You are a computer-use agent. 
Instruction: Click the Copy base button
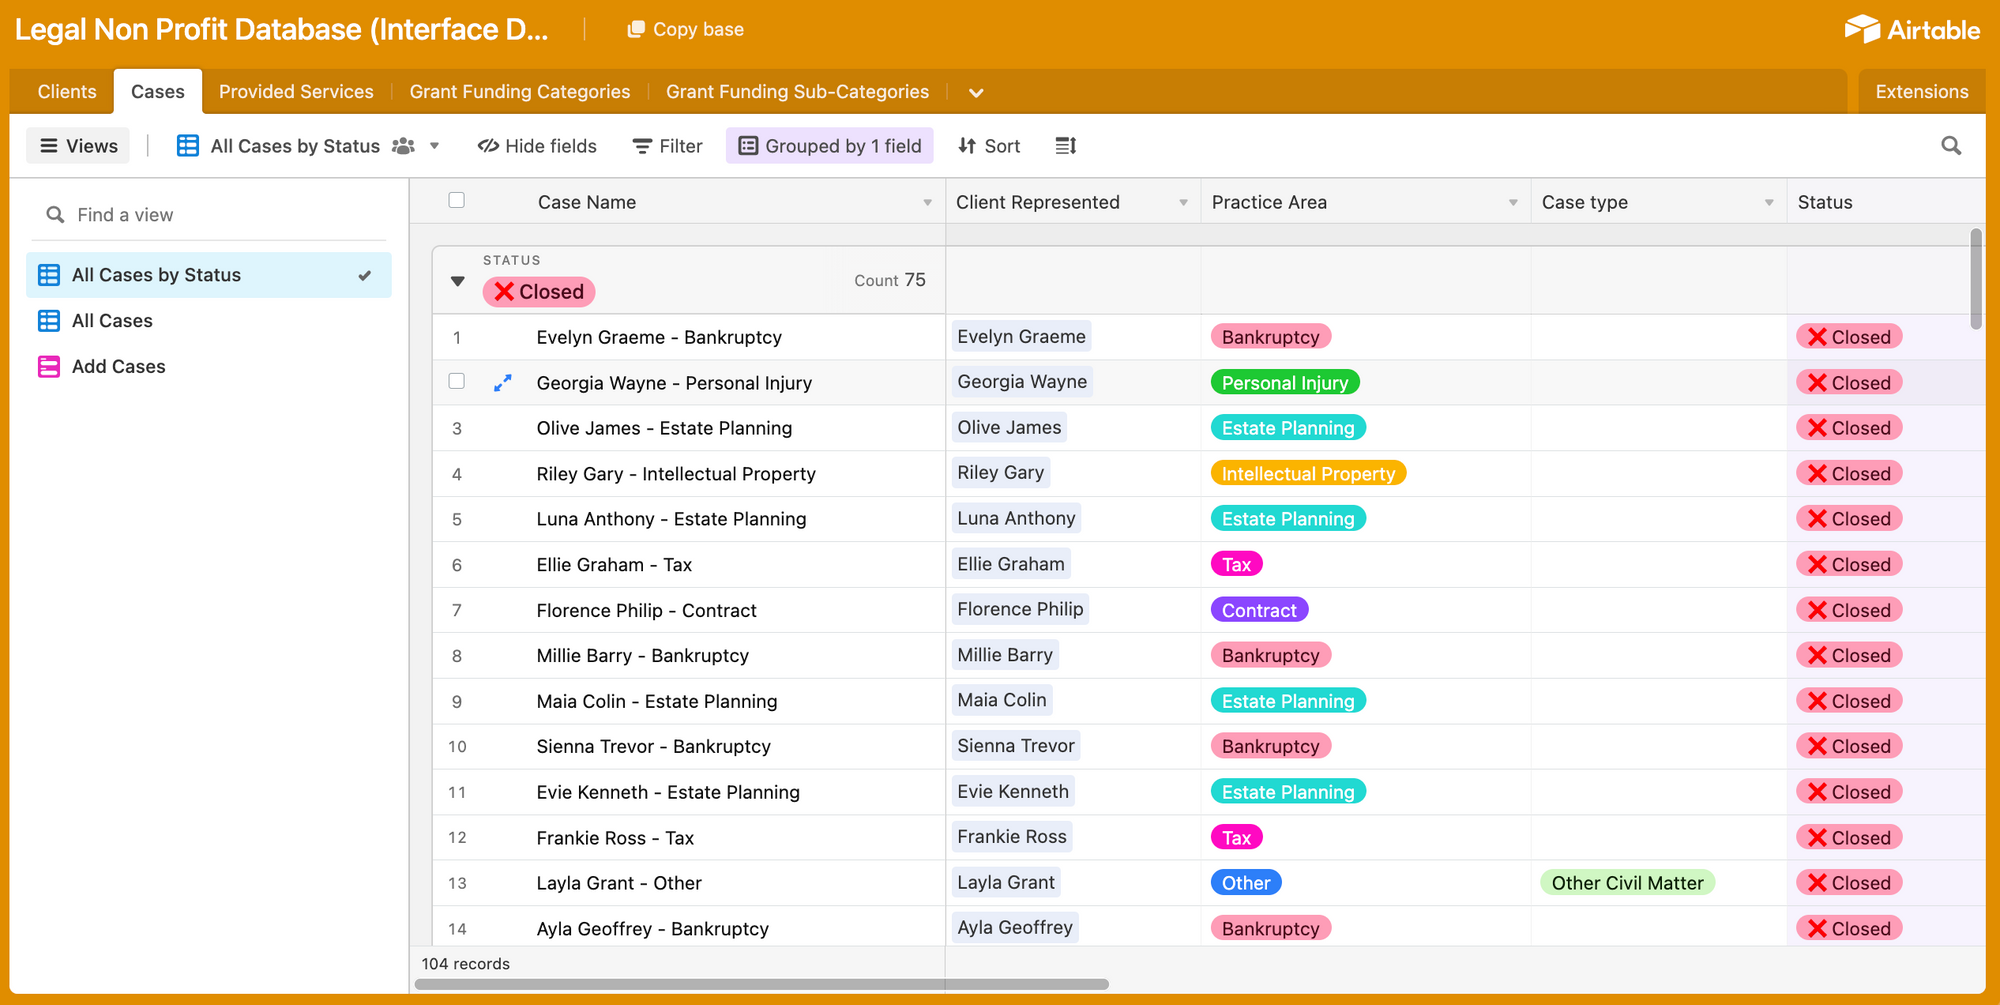tap(686, 30)
